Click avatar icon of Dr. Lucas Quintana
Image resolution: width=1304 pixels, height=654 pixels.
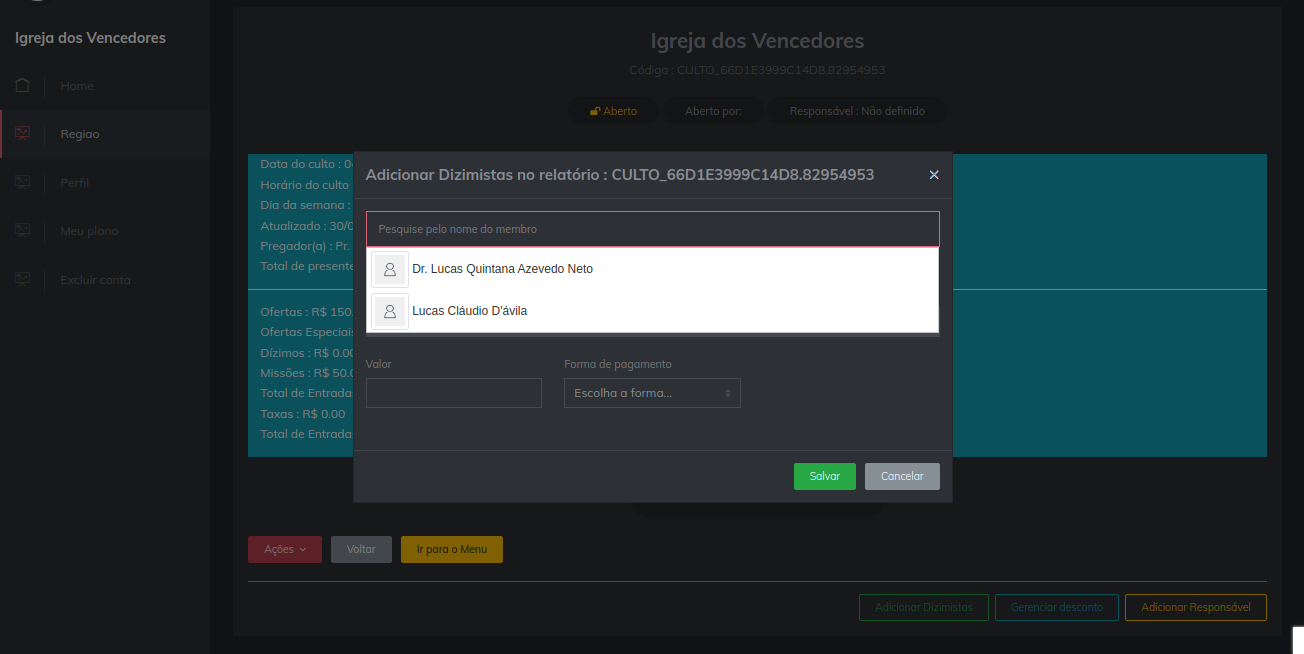click(390, 269)
